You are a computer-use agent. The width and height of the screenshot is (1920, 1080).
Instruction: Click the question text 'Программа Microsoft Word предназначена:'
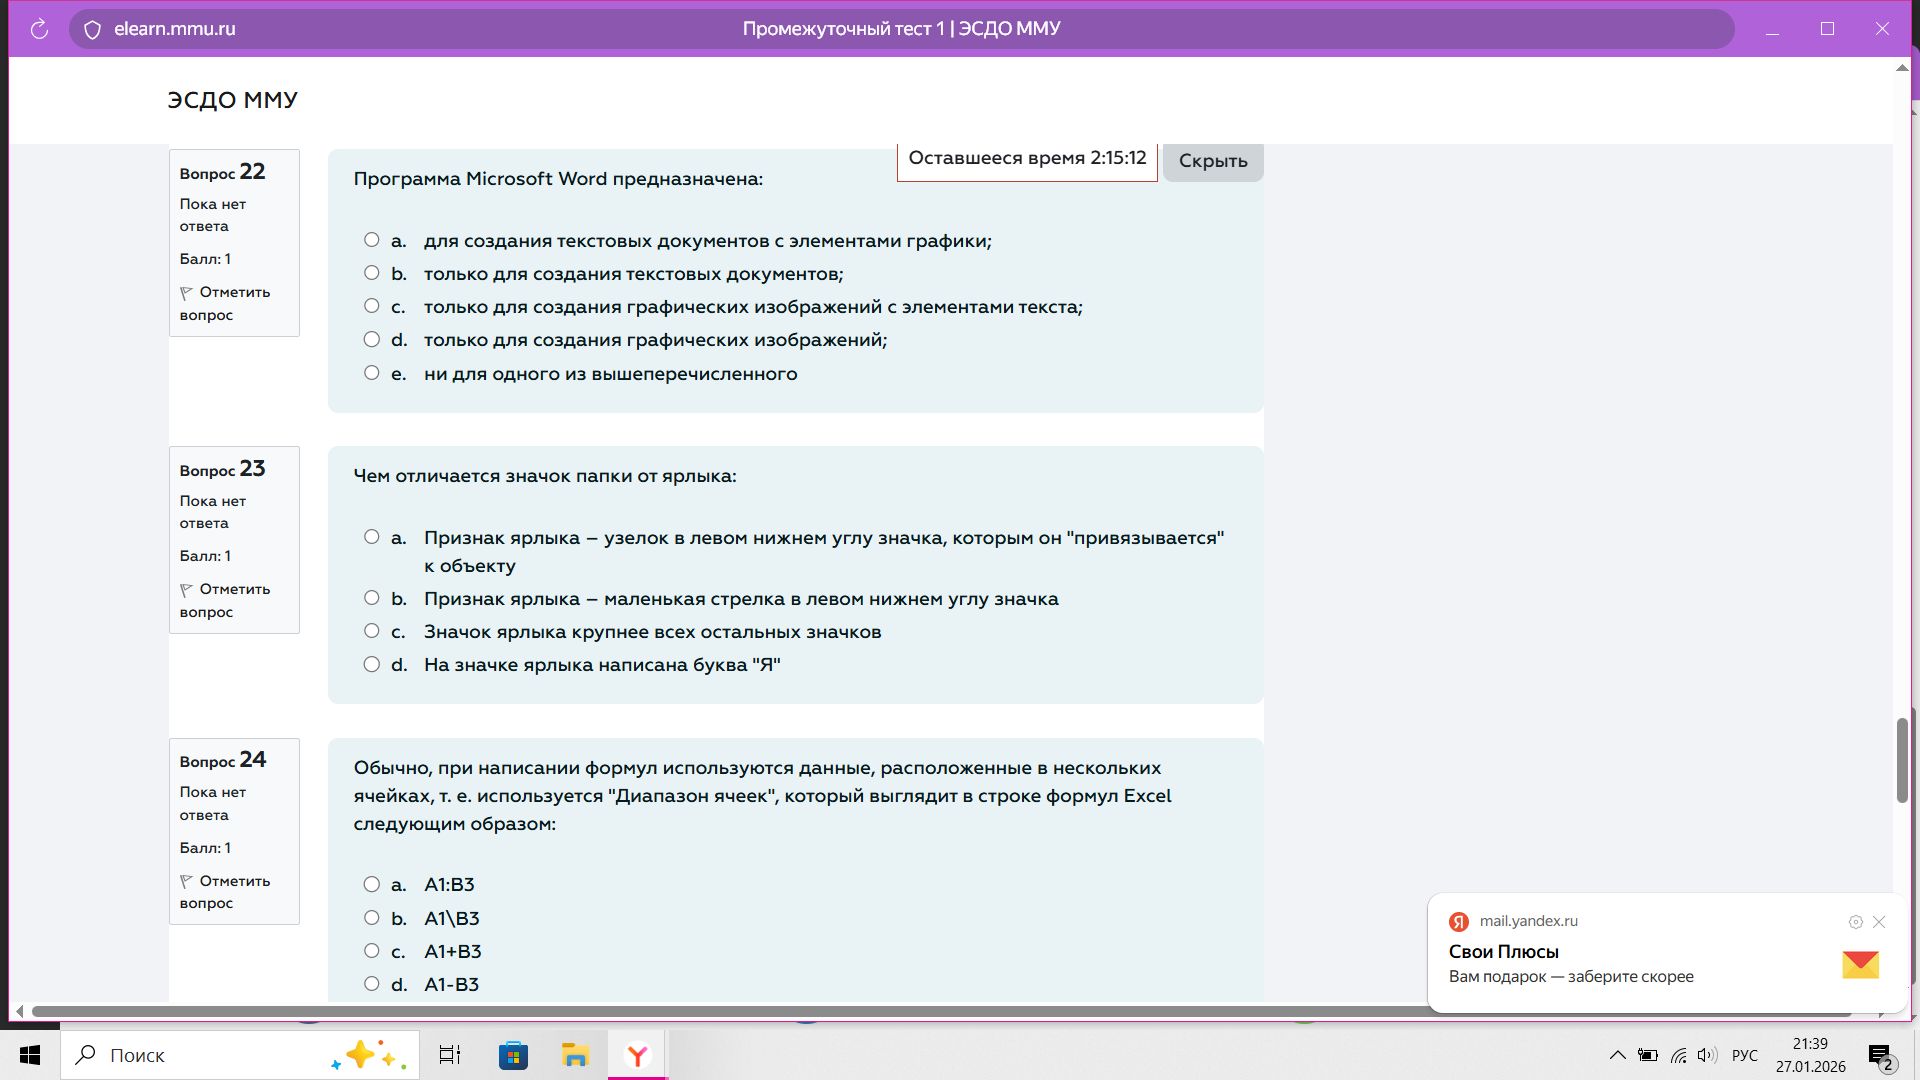coord(558,179)
